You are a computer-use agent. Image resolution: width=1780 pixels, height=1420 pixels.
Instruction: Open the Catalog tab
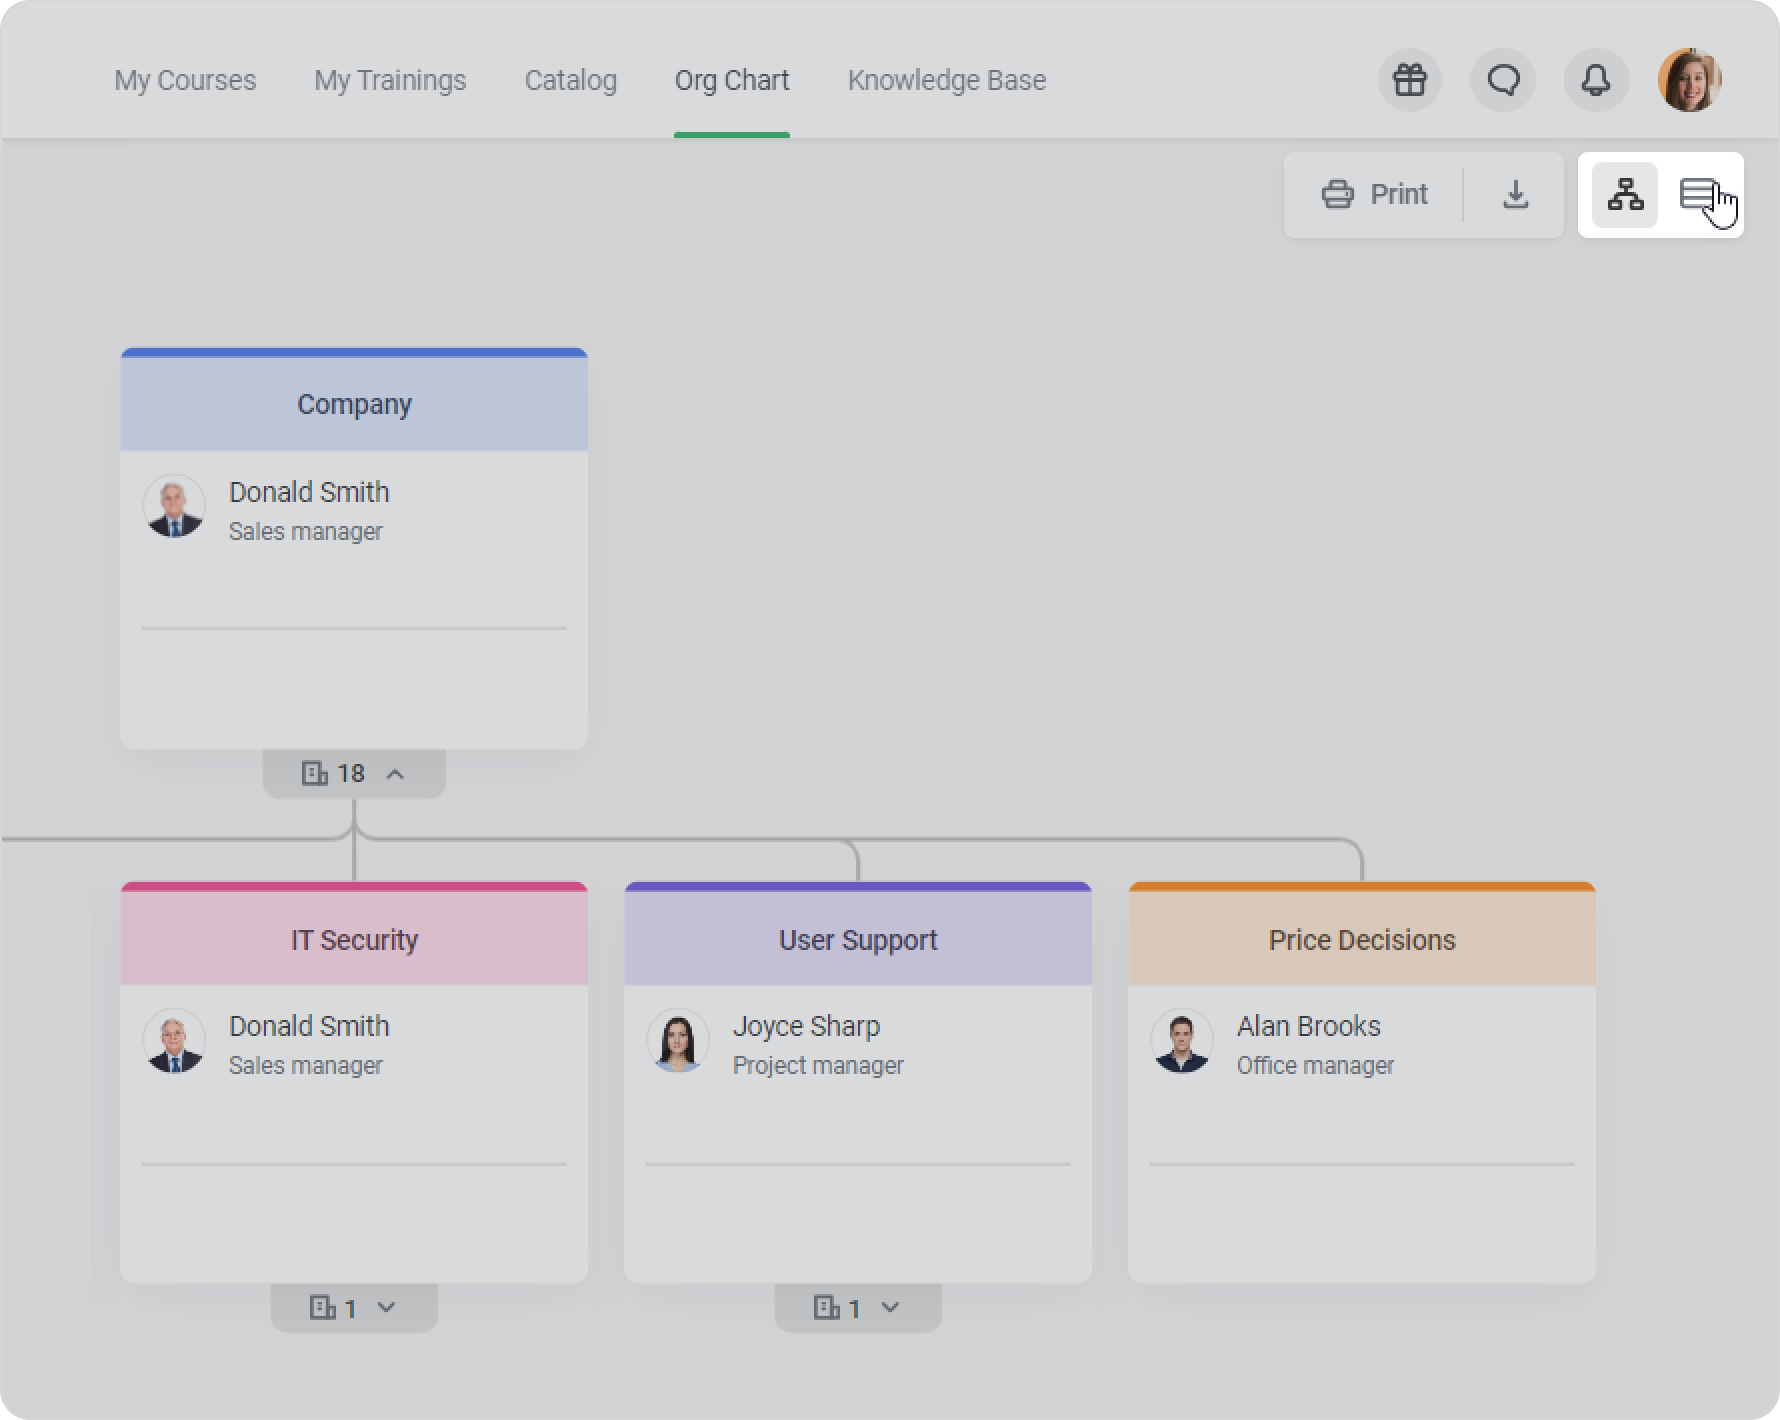pos(571,80)
